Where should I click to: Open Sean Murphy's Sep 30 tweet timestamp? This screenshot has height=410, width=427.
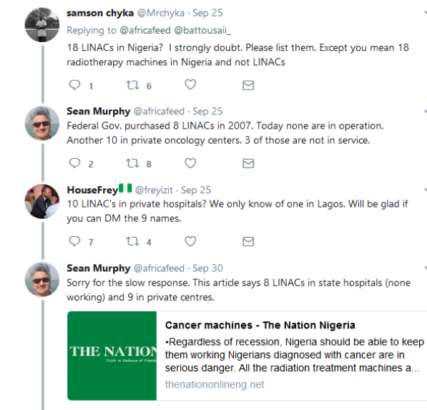(x=208, y=268)
